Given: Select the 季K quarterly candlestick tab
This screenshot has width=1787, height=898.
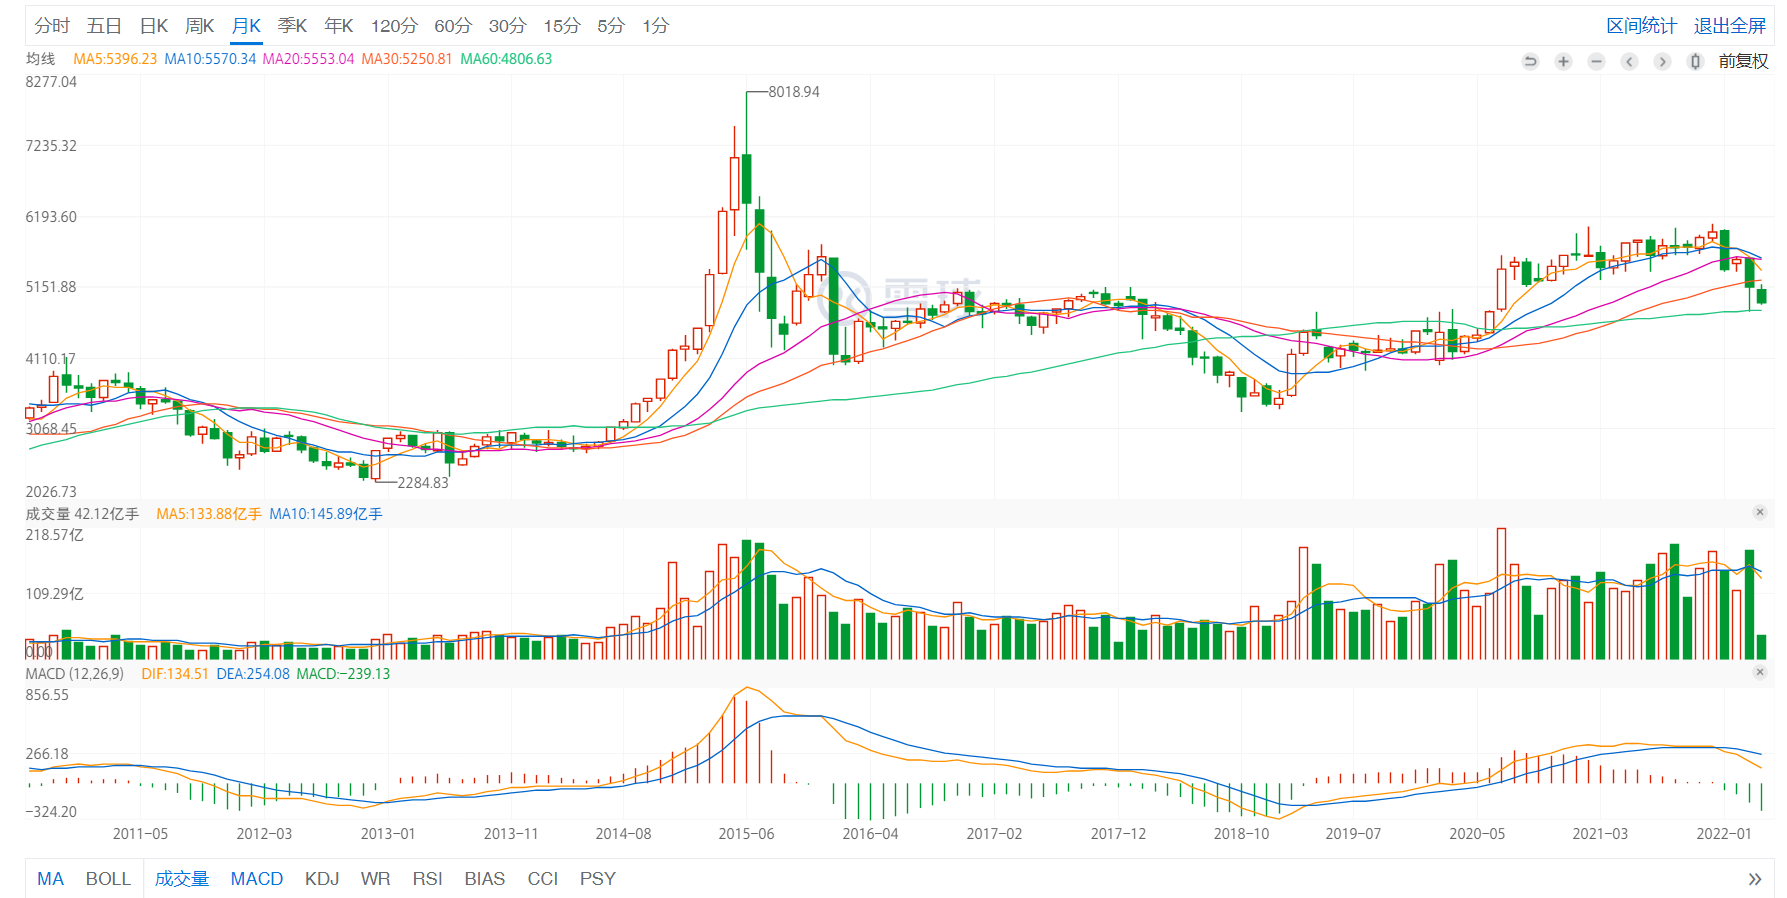Looking at the screenshot, I should pos(292,26).
